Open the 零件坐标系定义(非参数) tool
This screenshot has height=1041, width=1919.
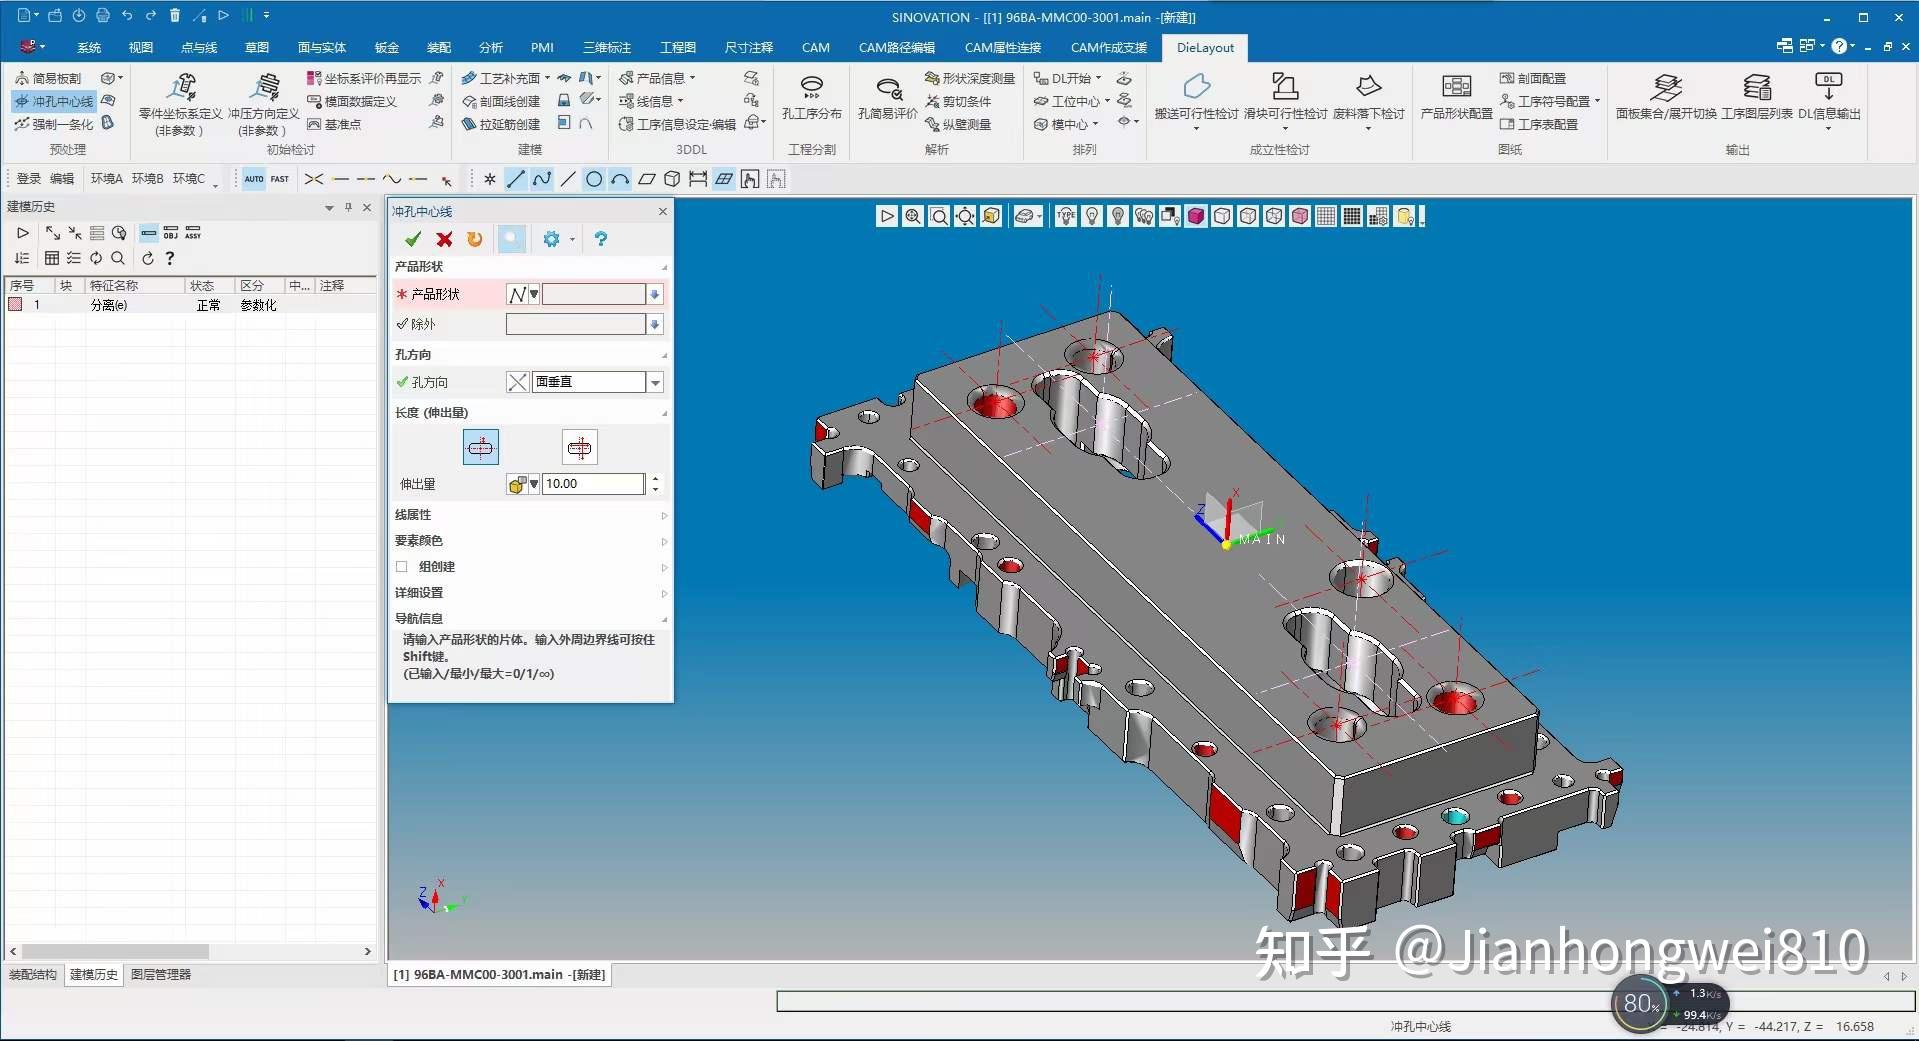tap(178, 100)
